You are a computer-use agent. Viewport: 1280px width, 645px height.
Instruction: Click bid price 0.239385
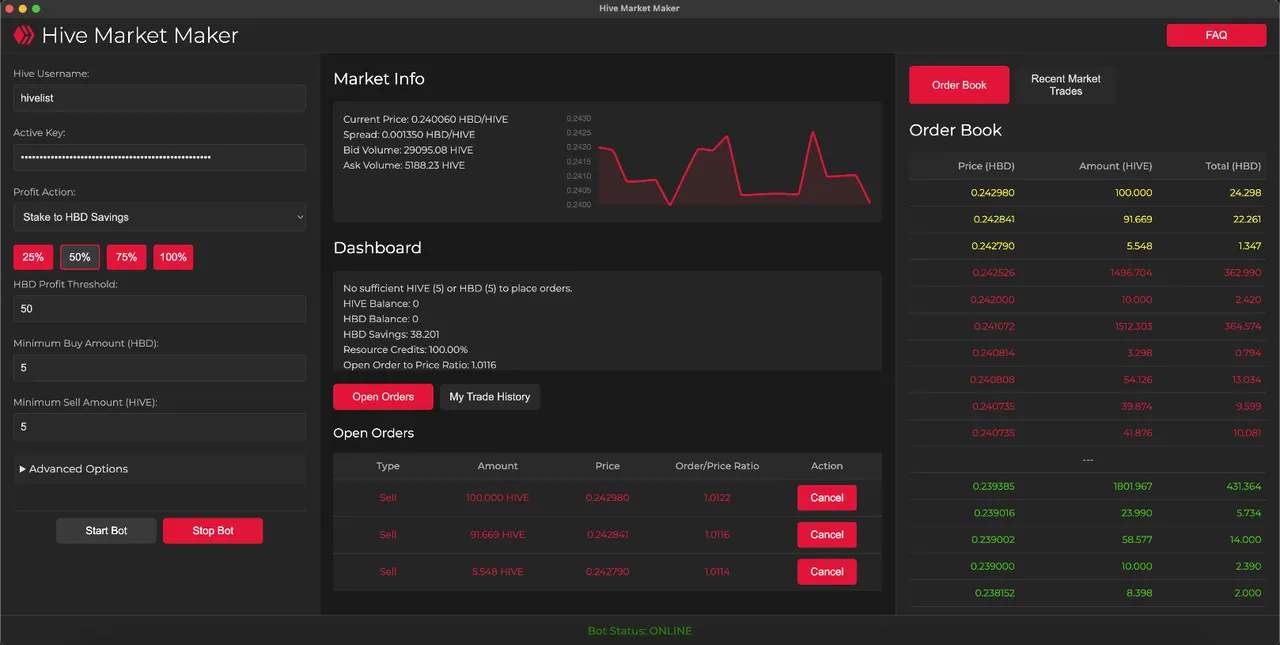[993, 486]
